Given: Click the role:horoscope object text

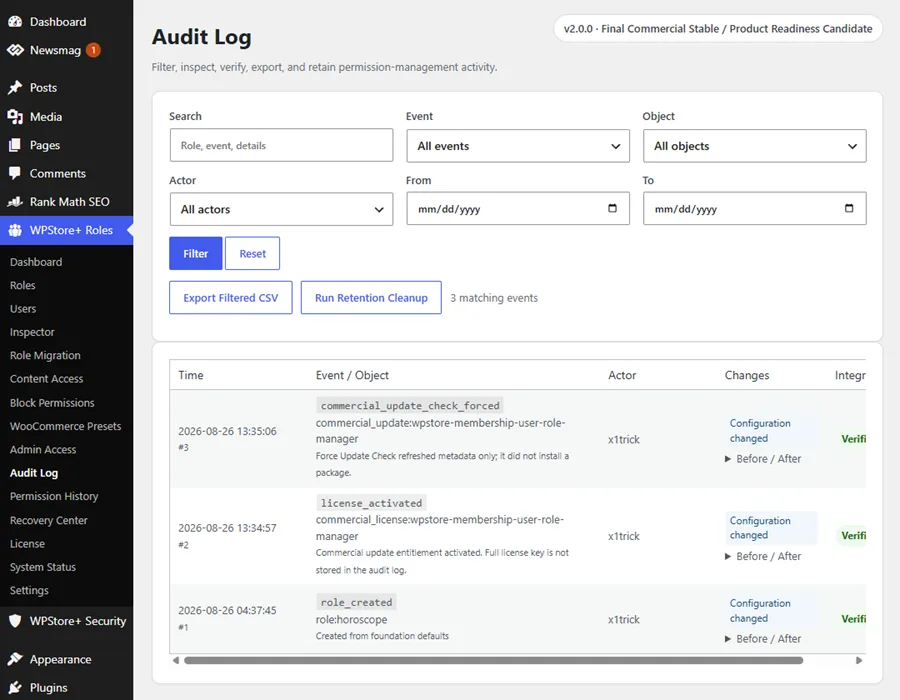Looking at the screenshot, I should 351,620.
